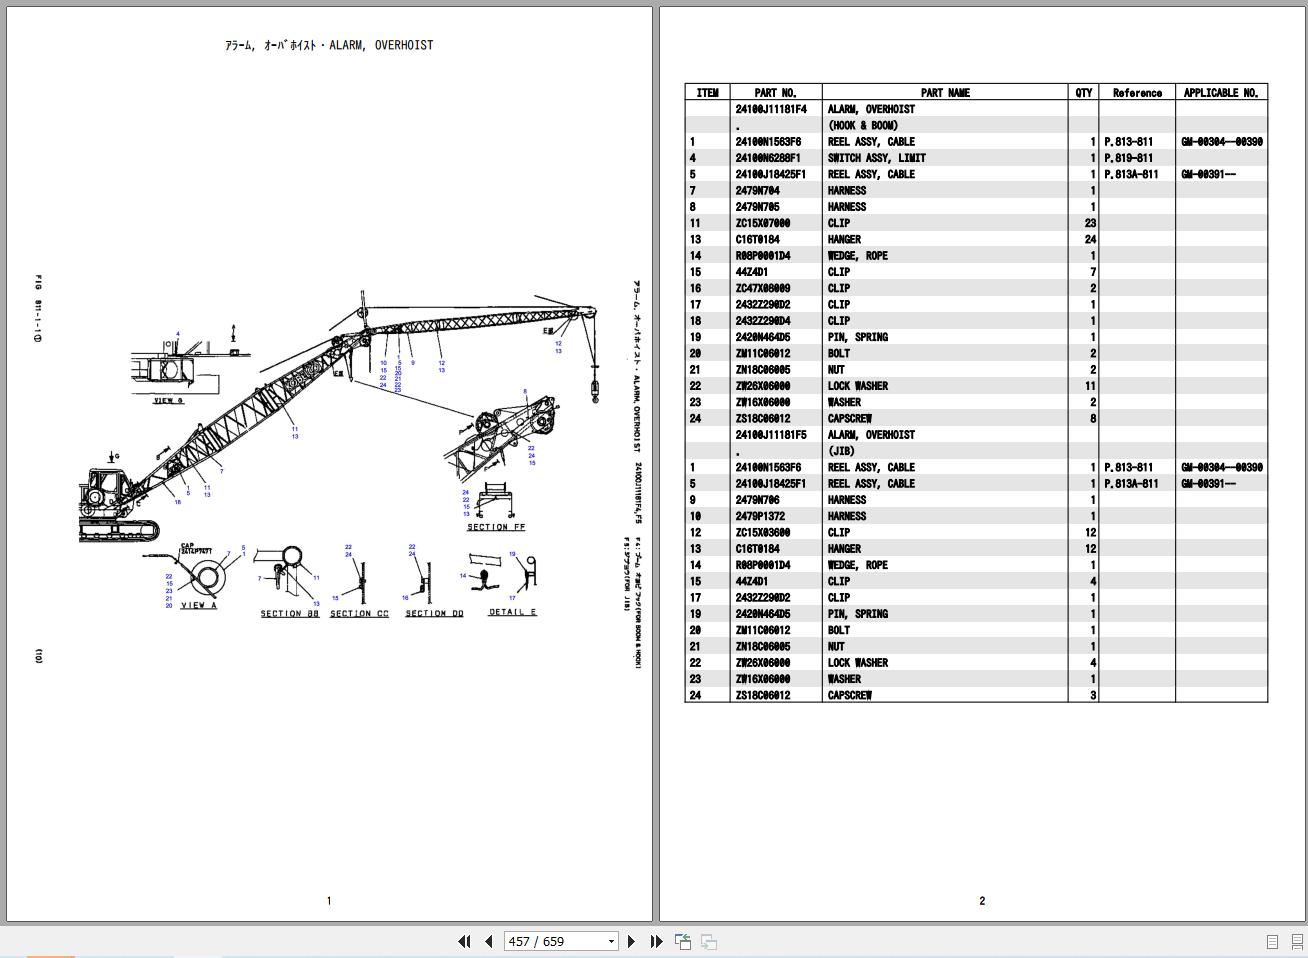Click the SECTION DD diagram label
1308x958 pixels.
click(434, 613)
